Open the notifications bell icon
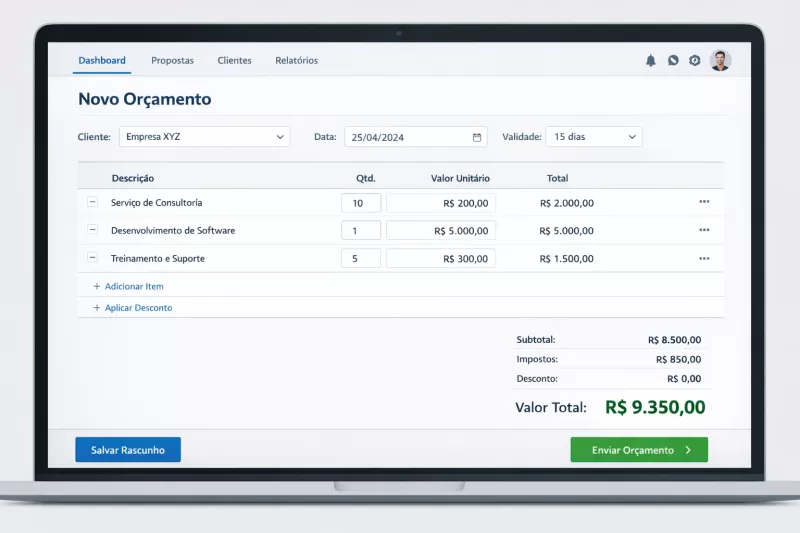 [651, 61]
